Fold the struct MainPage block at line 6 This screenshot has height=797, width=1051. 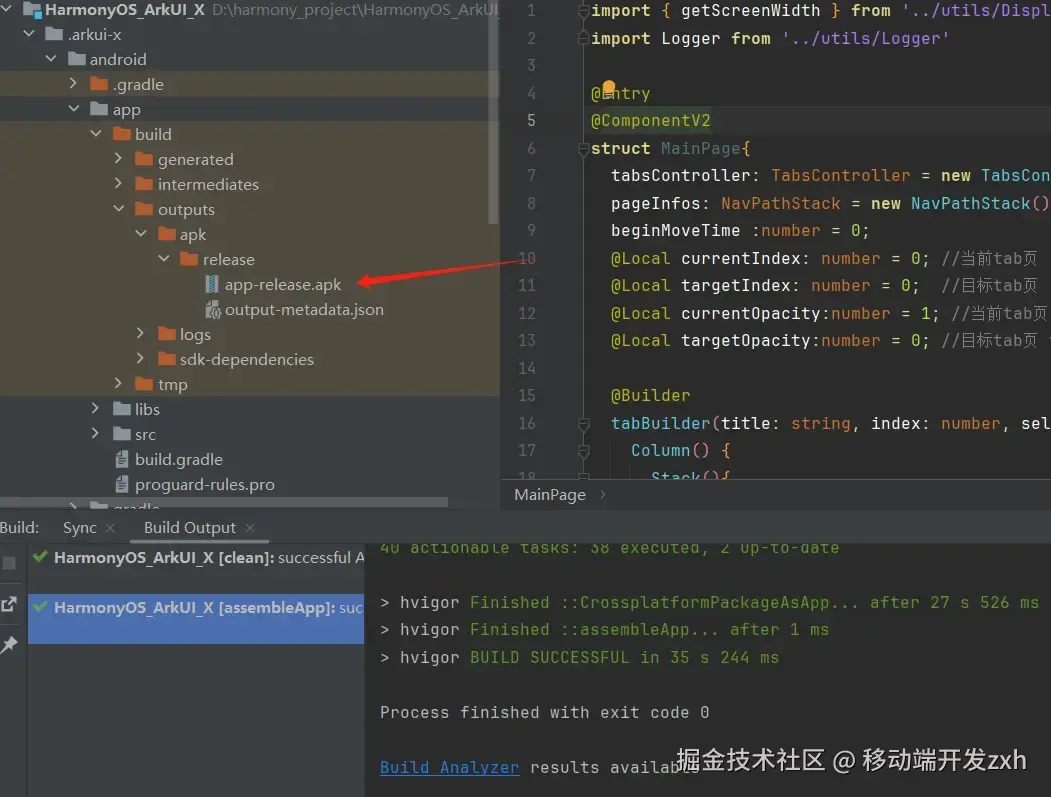(x=584, y=149)
